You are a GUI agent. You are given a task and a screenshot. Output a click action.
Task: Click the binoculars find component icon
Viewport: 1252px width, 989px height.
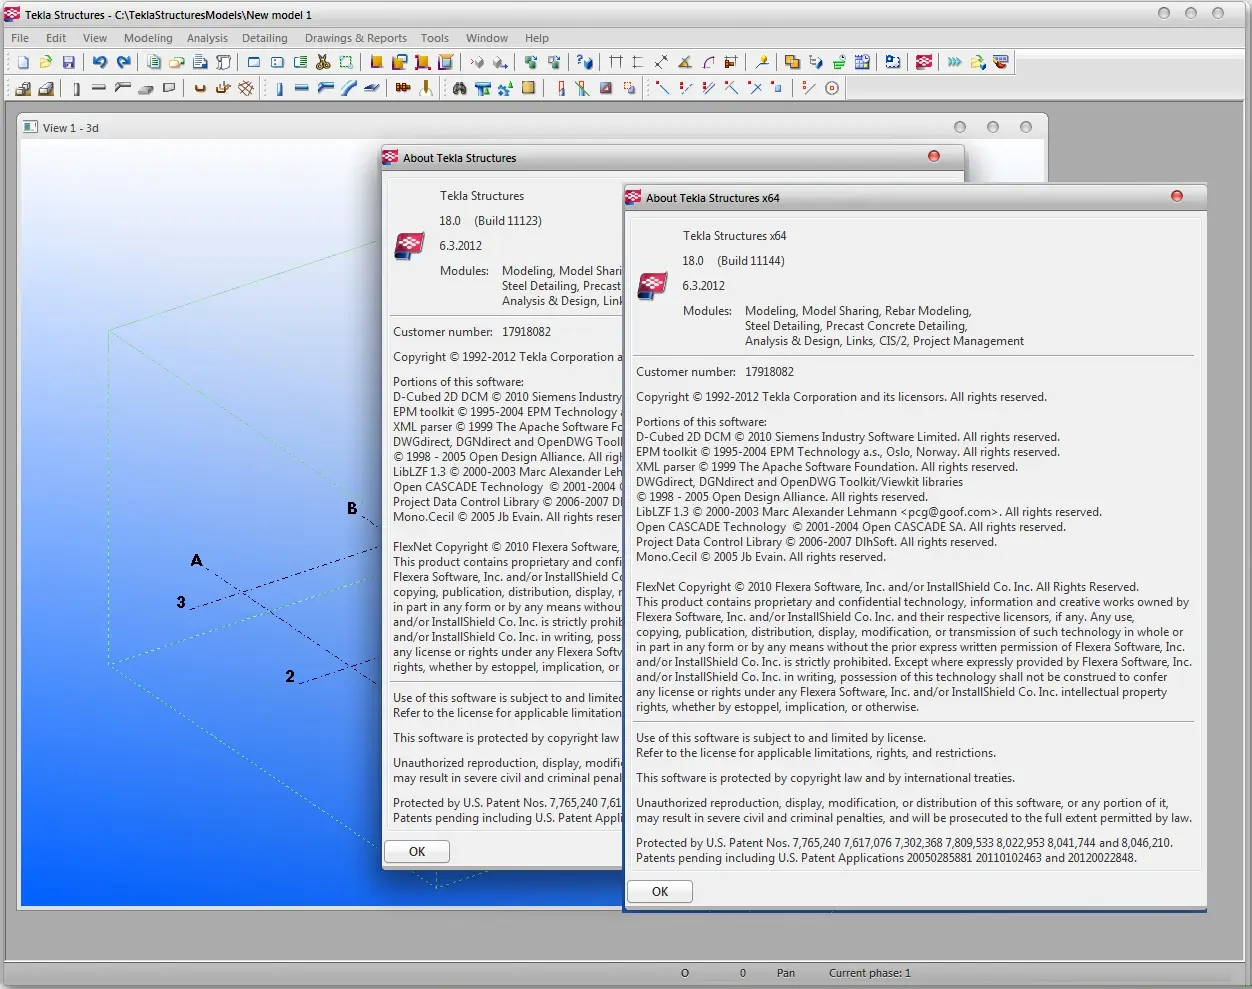coord(459,88)
